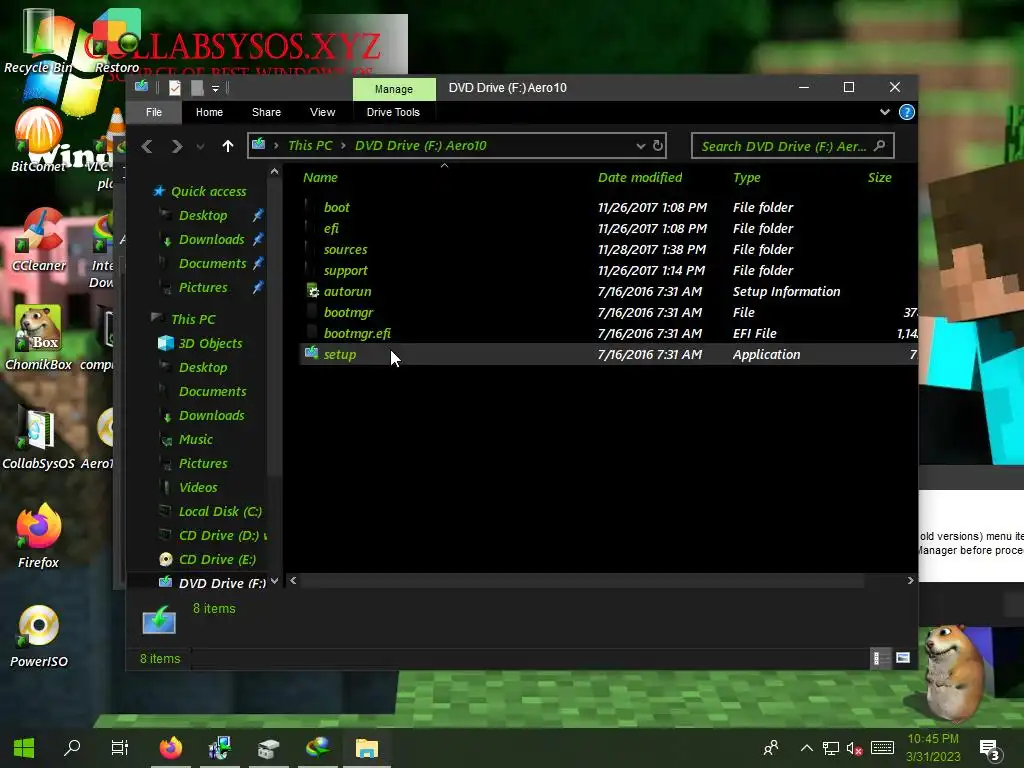Screen dimensions: 1024x768
Task: Switch to large icons view layout
Action: coord(903,658)
